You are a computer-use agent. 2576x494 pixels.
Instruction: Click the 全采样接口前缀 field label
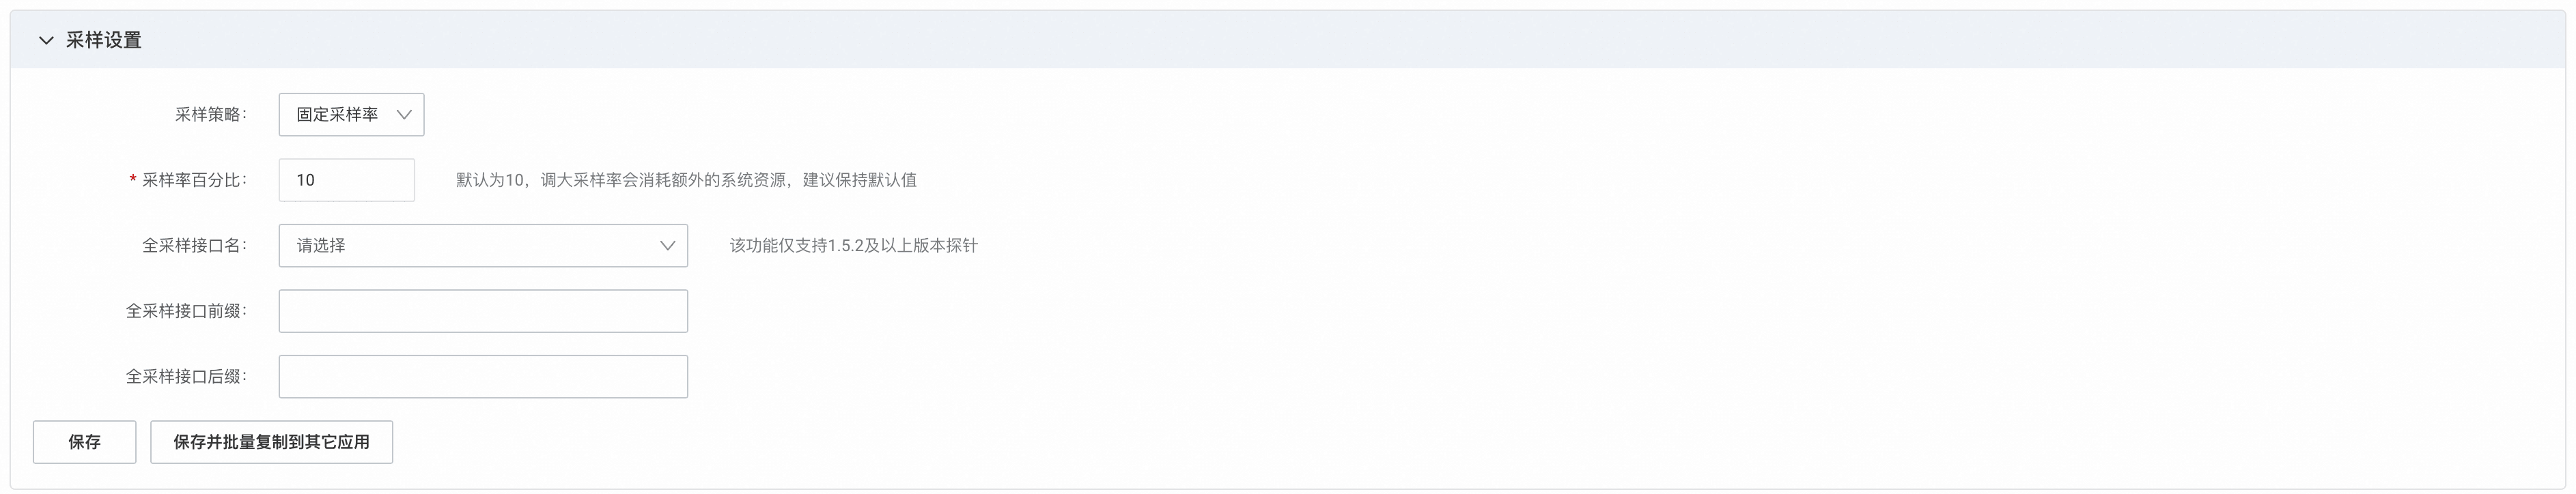click(186, 311)
